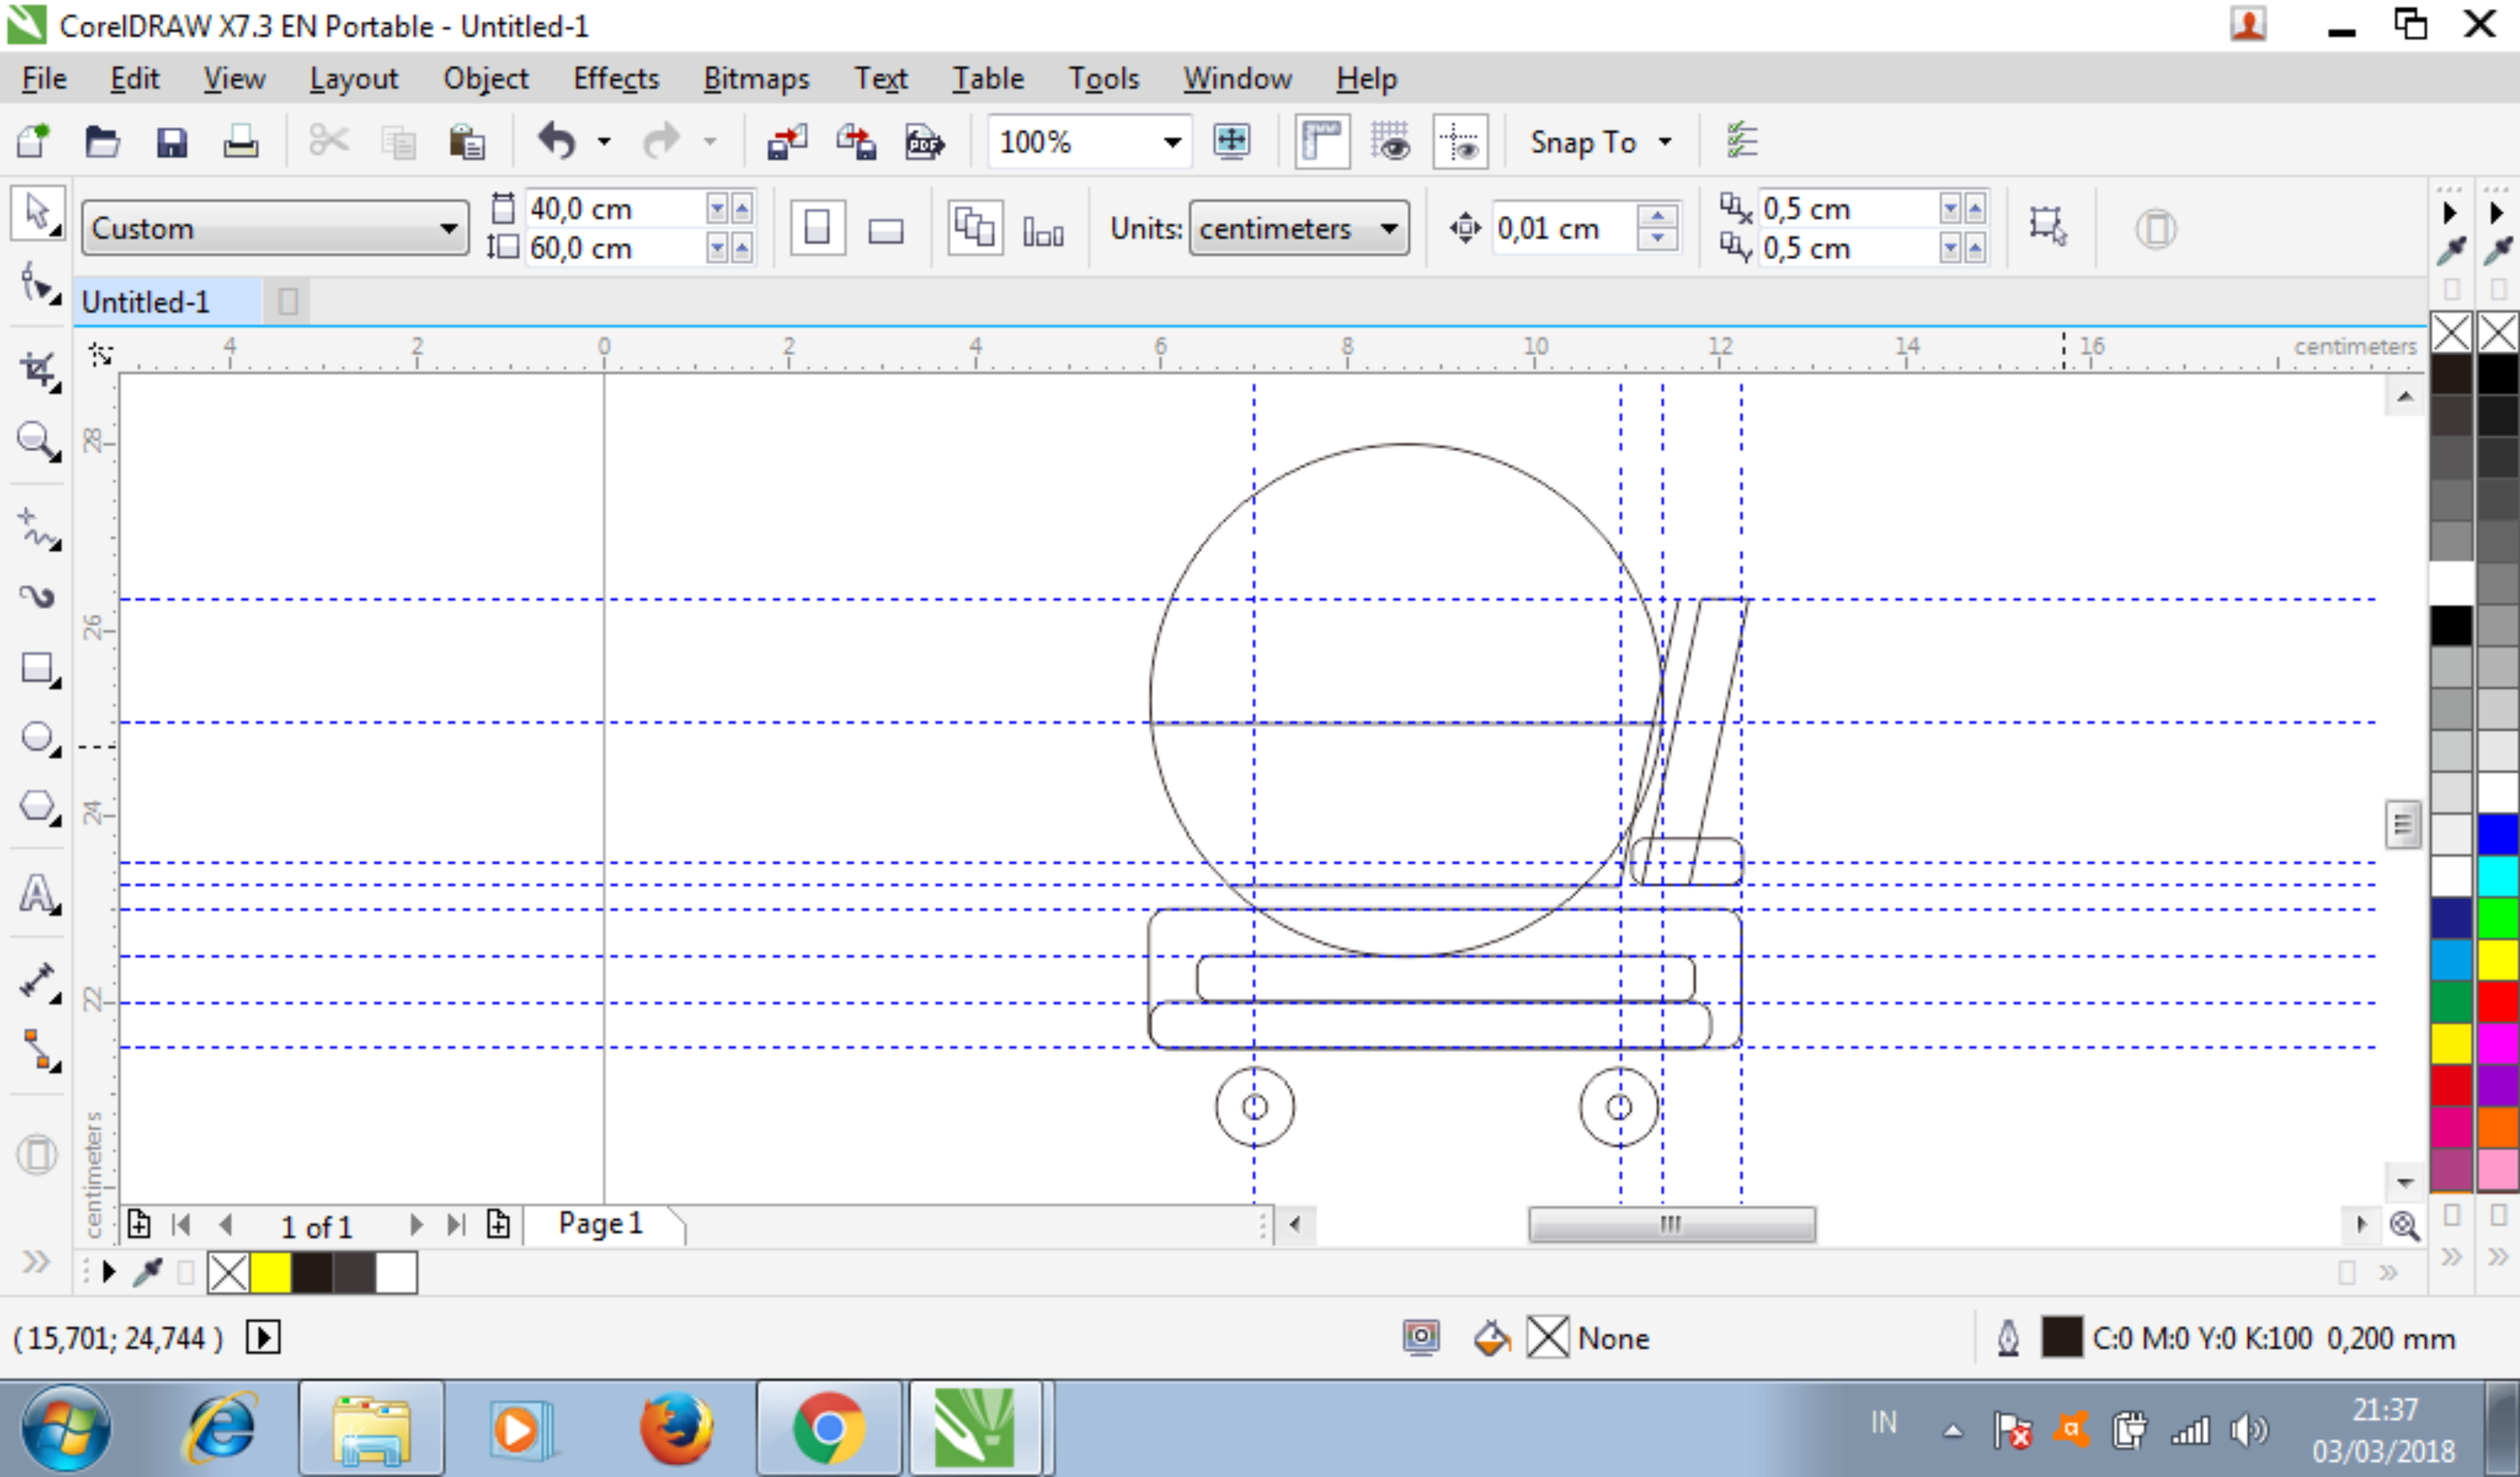Select the Text tool
2520x1477 pixels.
37,893
